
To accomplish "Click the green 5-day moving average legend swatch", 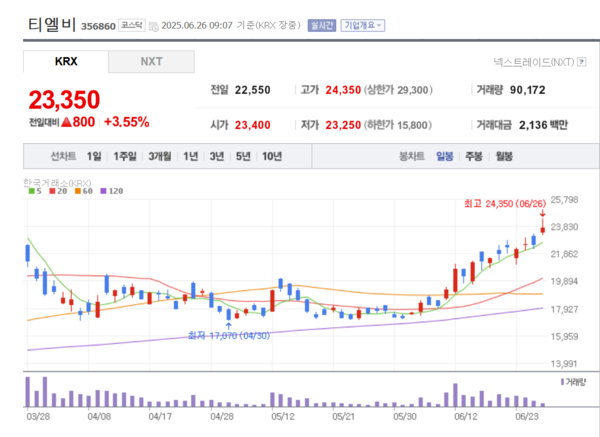I will (31, 191).
